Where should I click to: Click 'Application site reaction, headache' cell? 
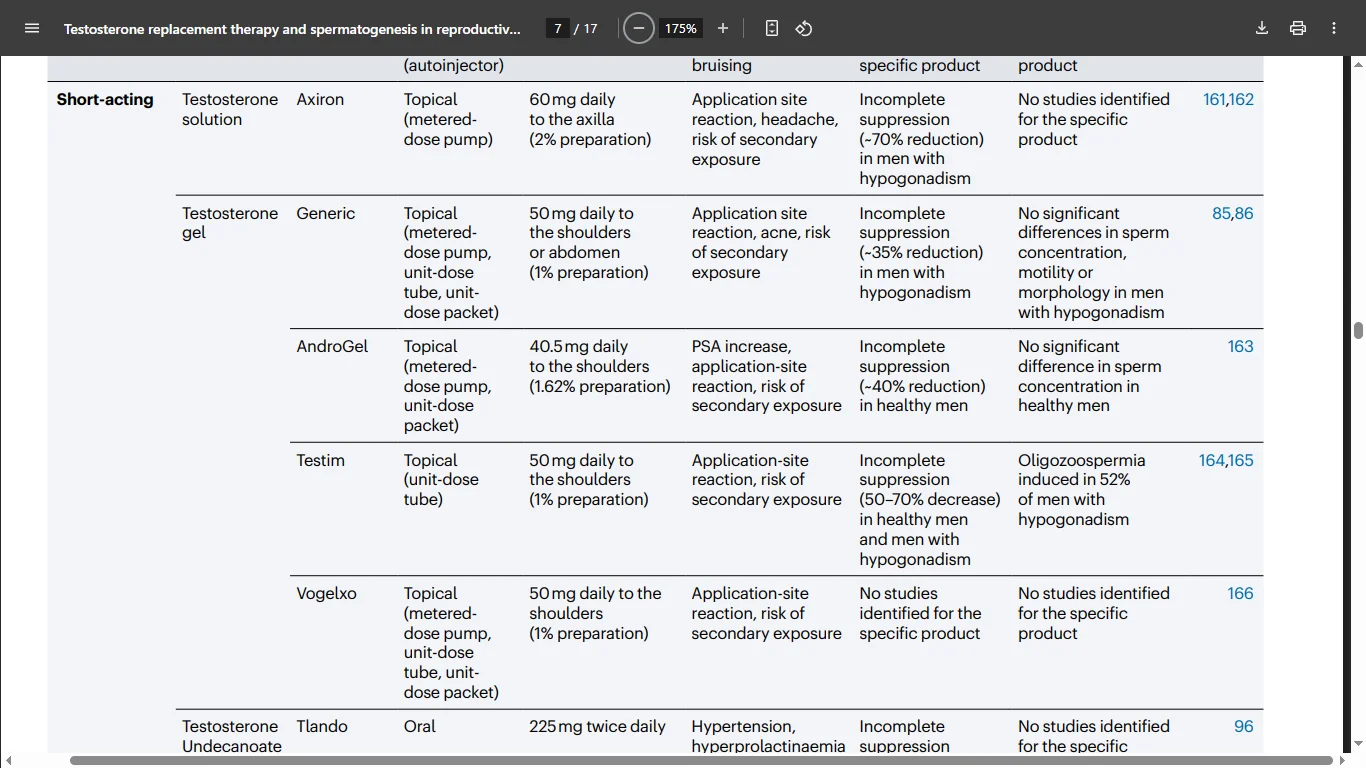tap(765, 129)
